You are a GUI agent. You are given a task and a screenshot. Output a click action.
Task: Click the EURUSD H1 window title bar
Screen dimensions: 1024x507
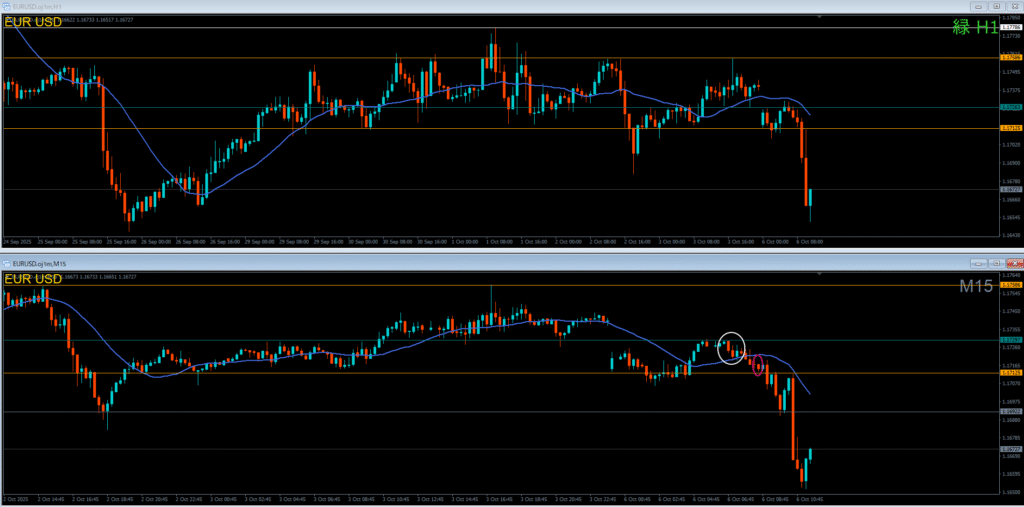click(x=400, y=6)
